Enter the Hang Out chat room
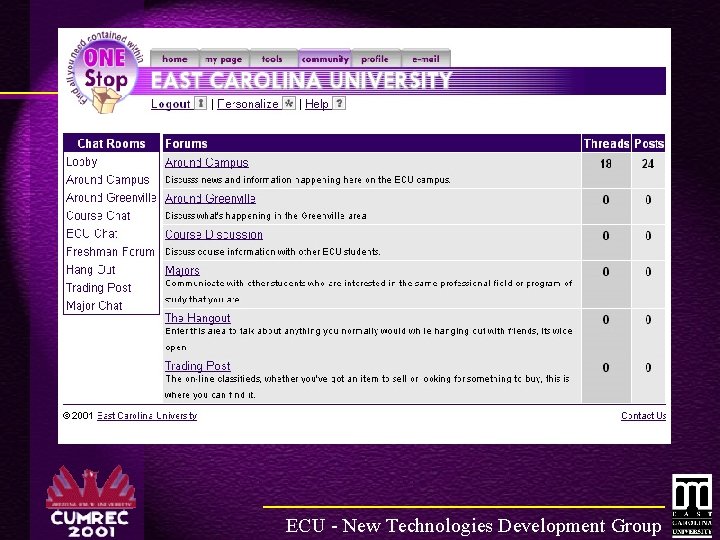This screenshot has width=720, height=540. tap(90, 270)
